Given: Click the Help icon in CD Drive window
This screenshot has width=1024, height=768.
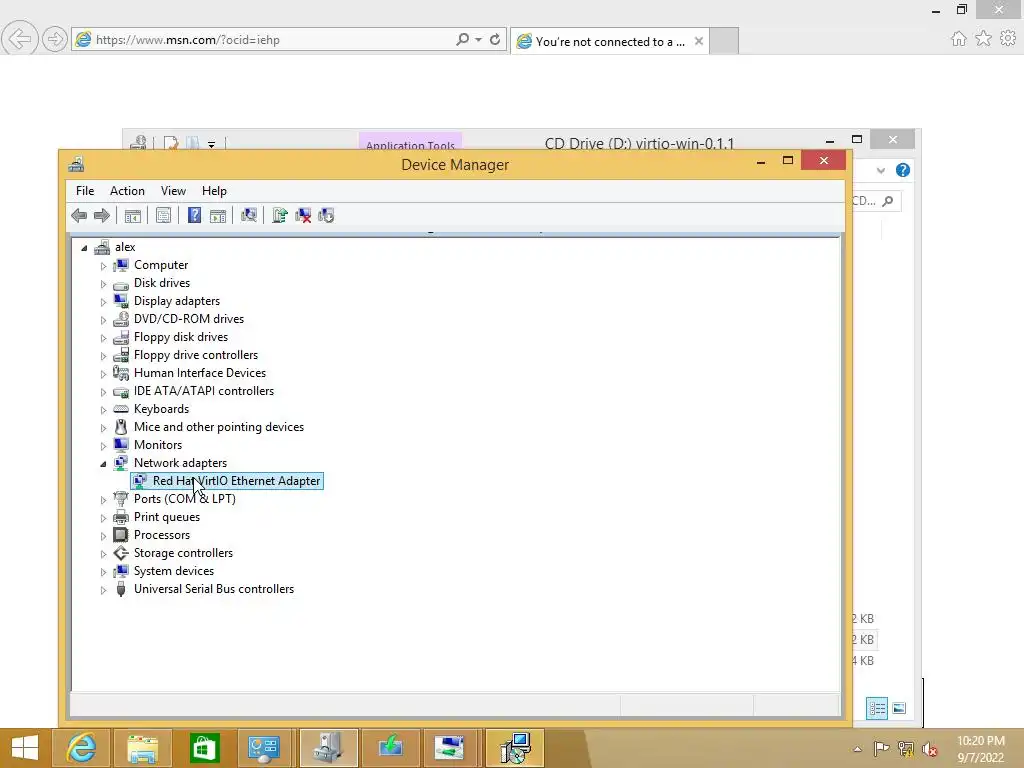Looking at the screenshot, I should click(x=903, y=170).
